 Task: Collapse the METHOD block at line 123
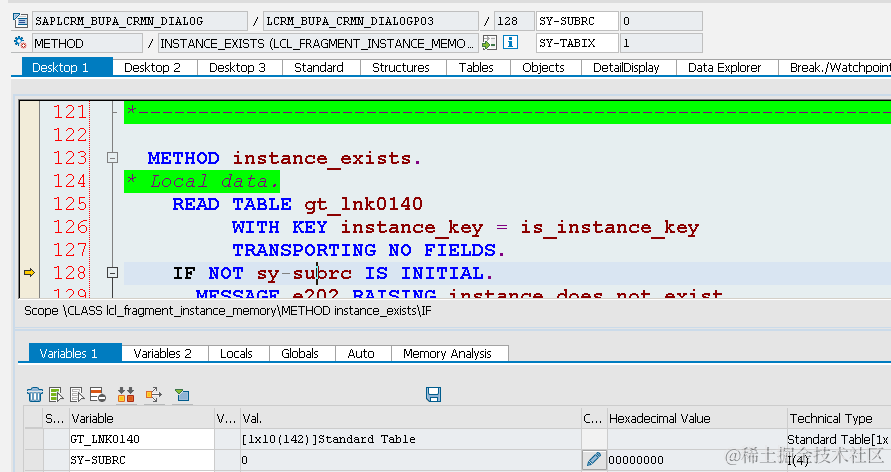pos(113,158)
